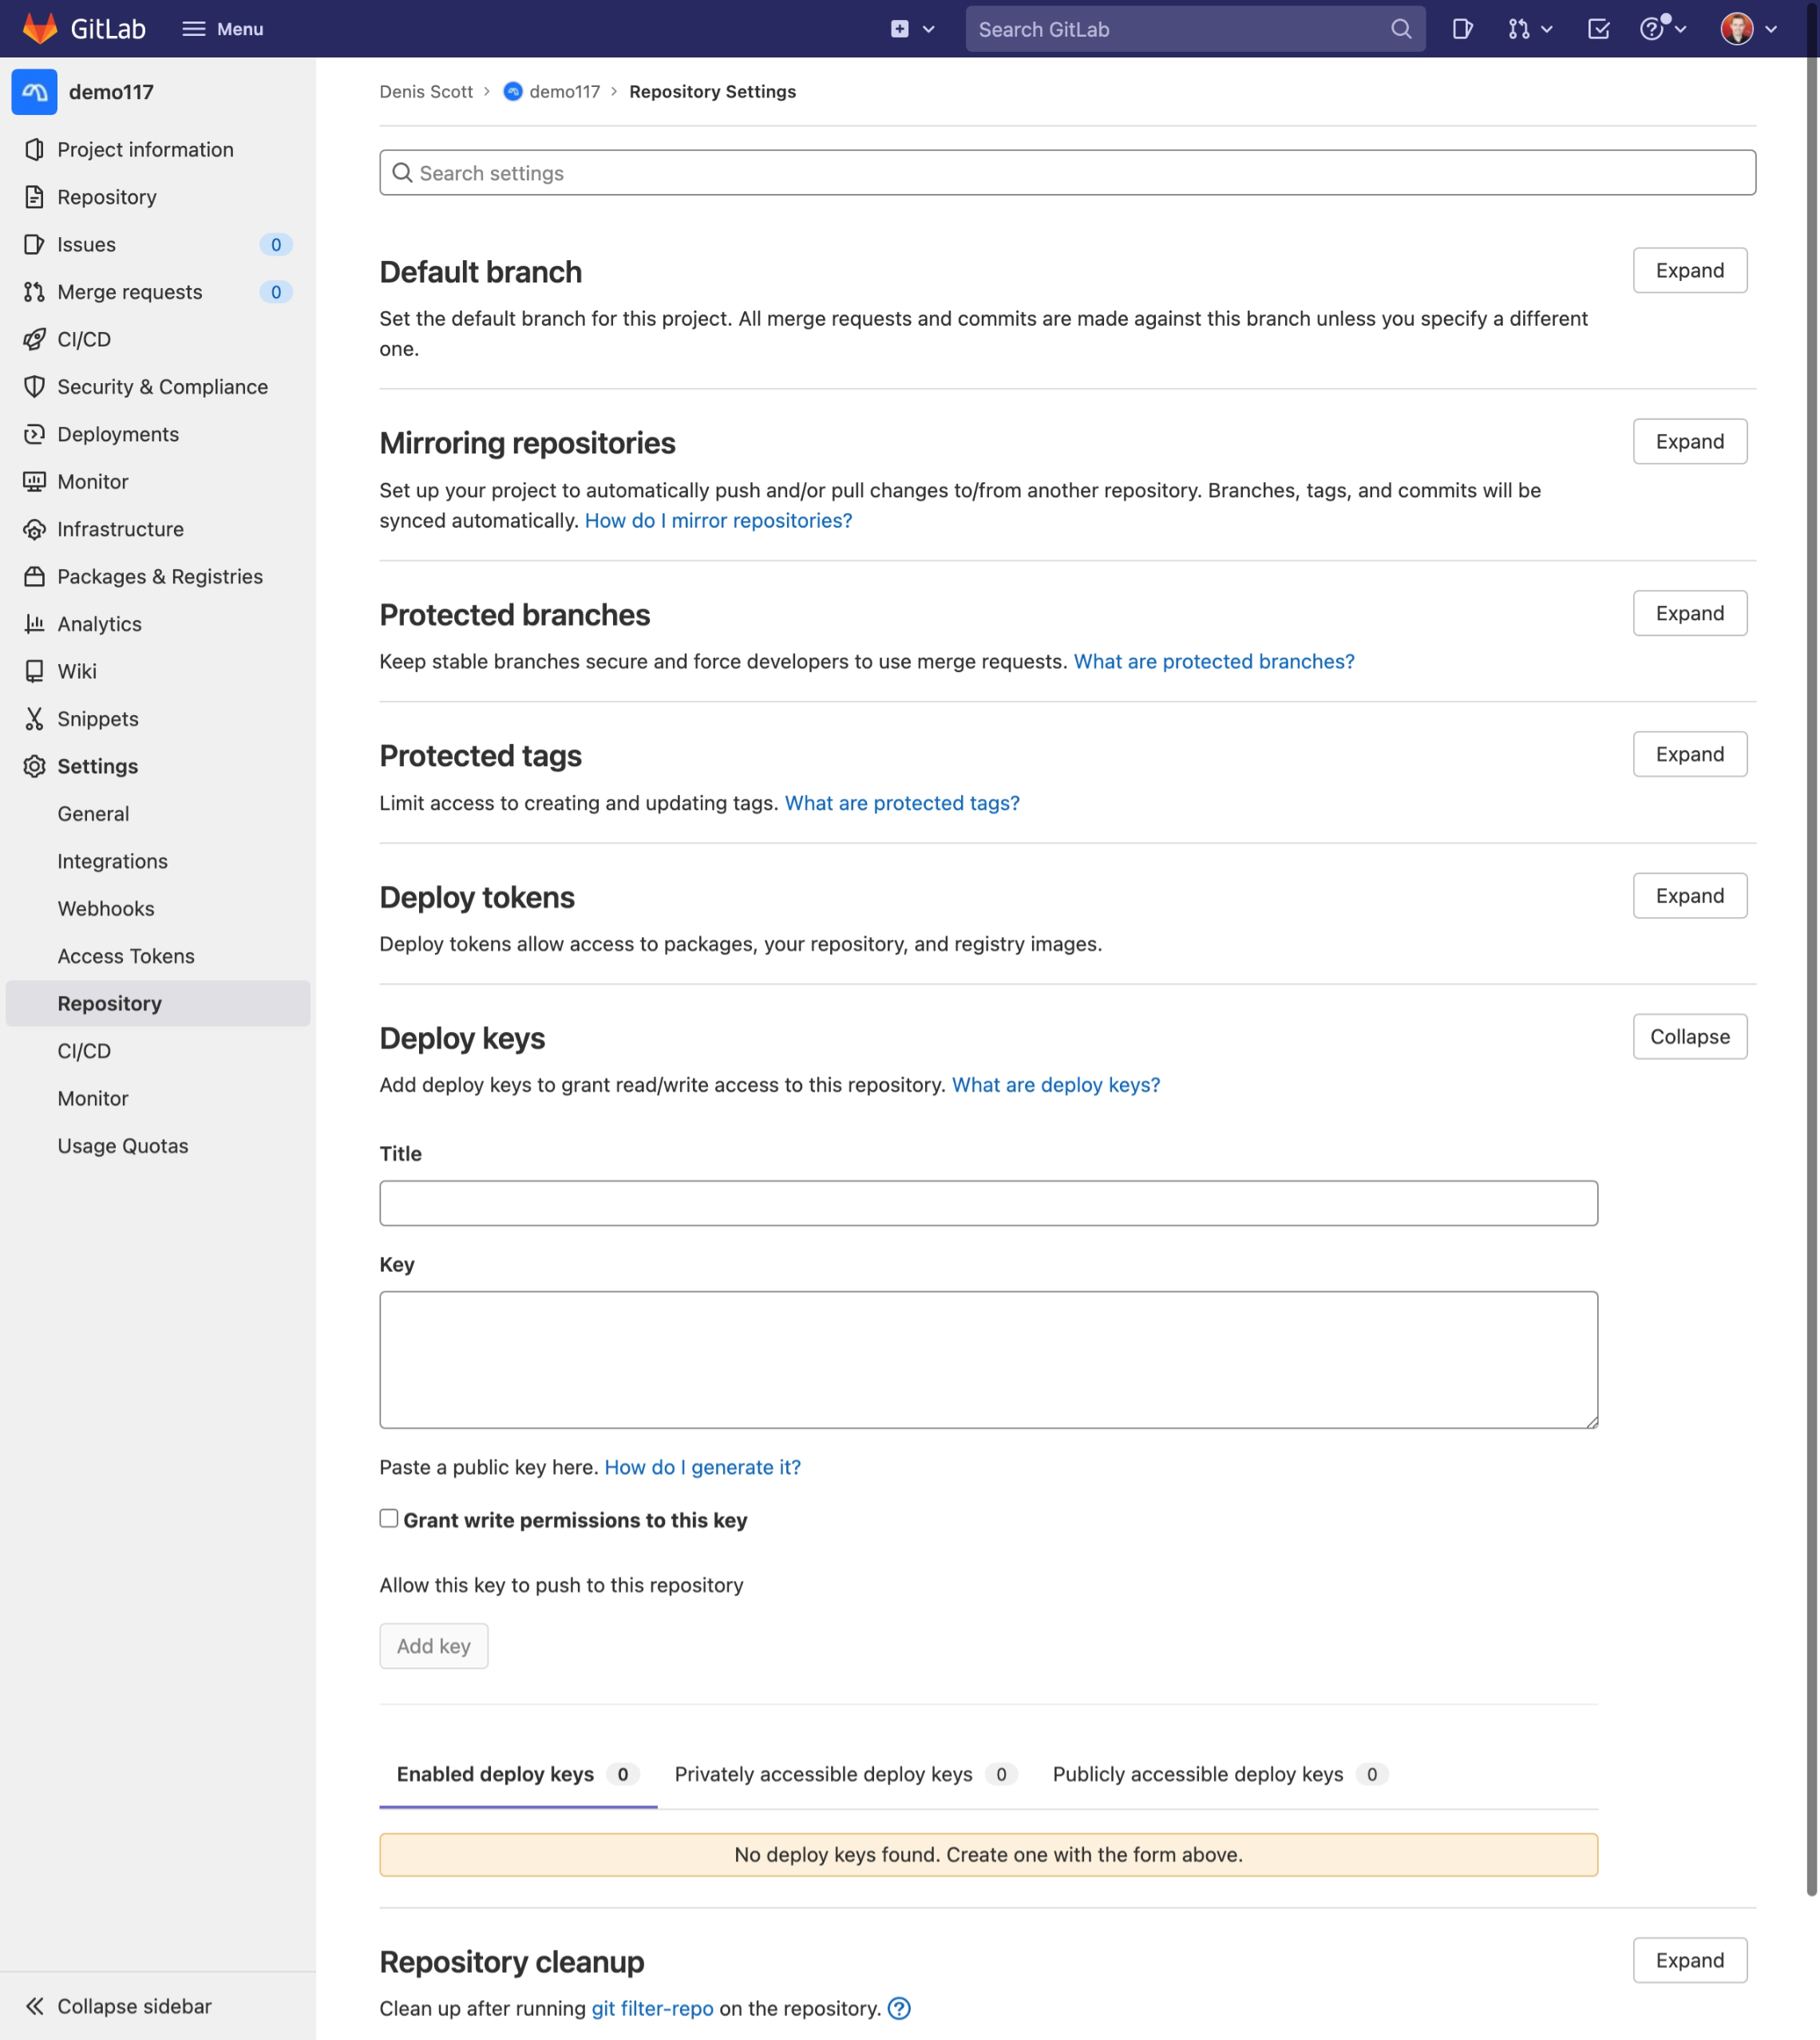Open the user avatar dropdown menu

point(1748,29)
